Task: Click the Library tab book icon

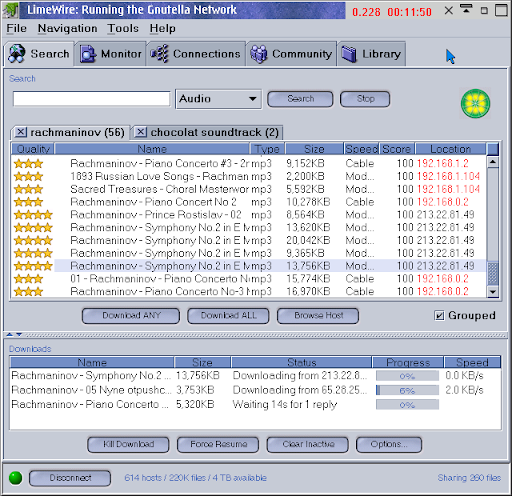Action: coord(349,54)
